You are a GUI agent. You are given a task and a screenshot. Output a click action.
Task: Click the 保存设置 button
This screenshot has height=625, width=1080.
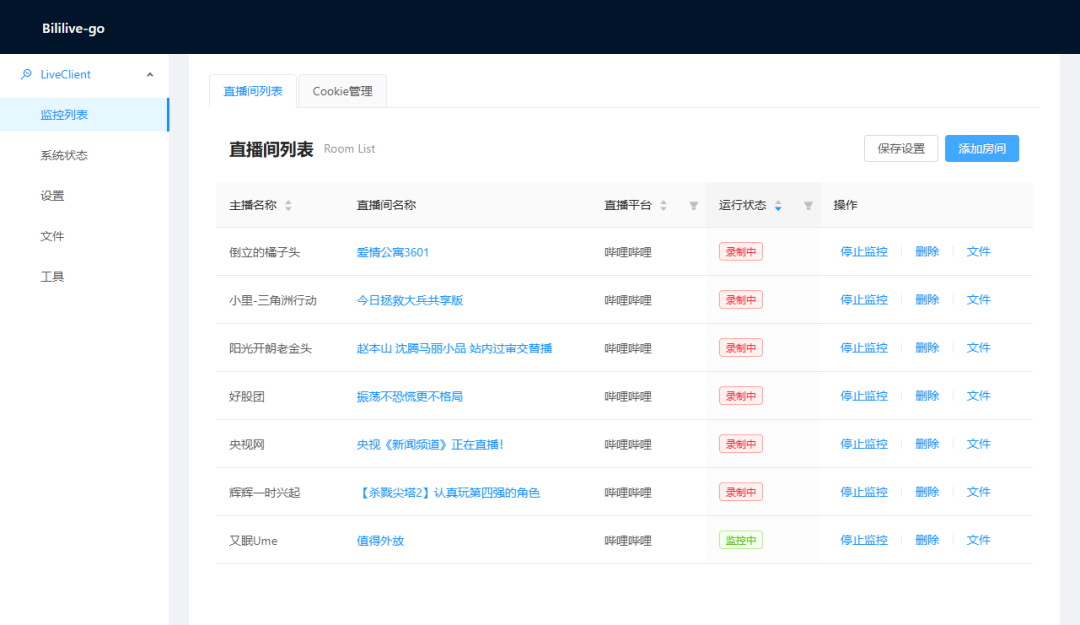pos(900,148)
